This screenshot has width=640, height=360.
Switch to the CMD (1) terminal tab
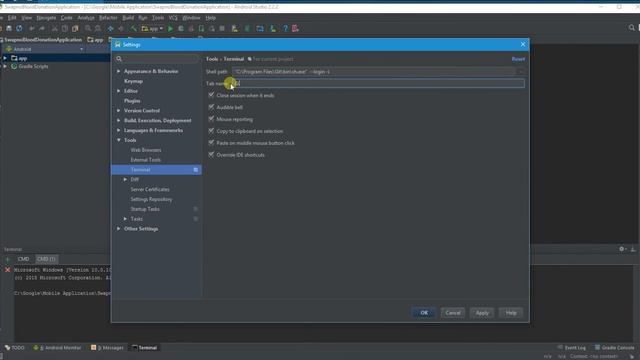(46, 259)
